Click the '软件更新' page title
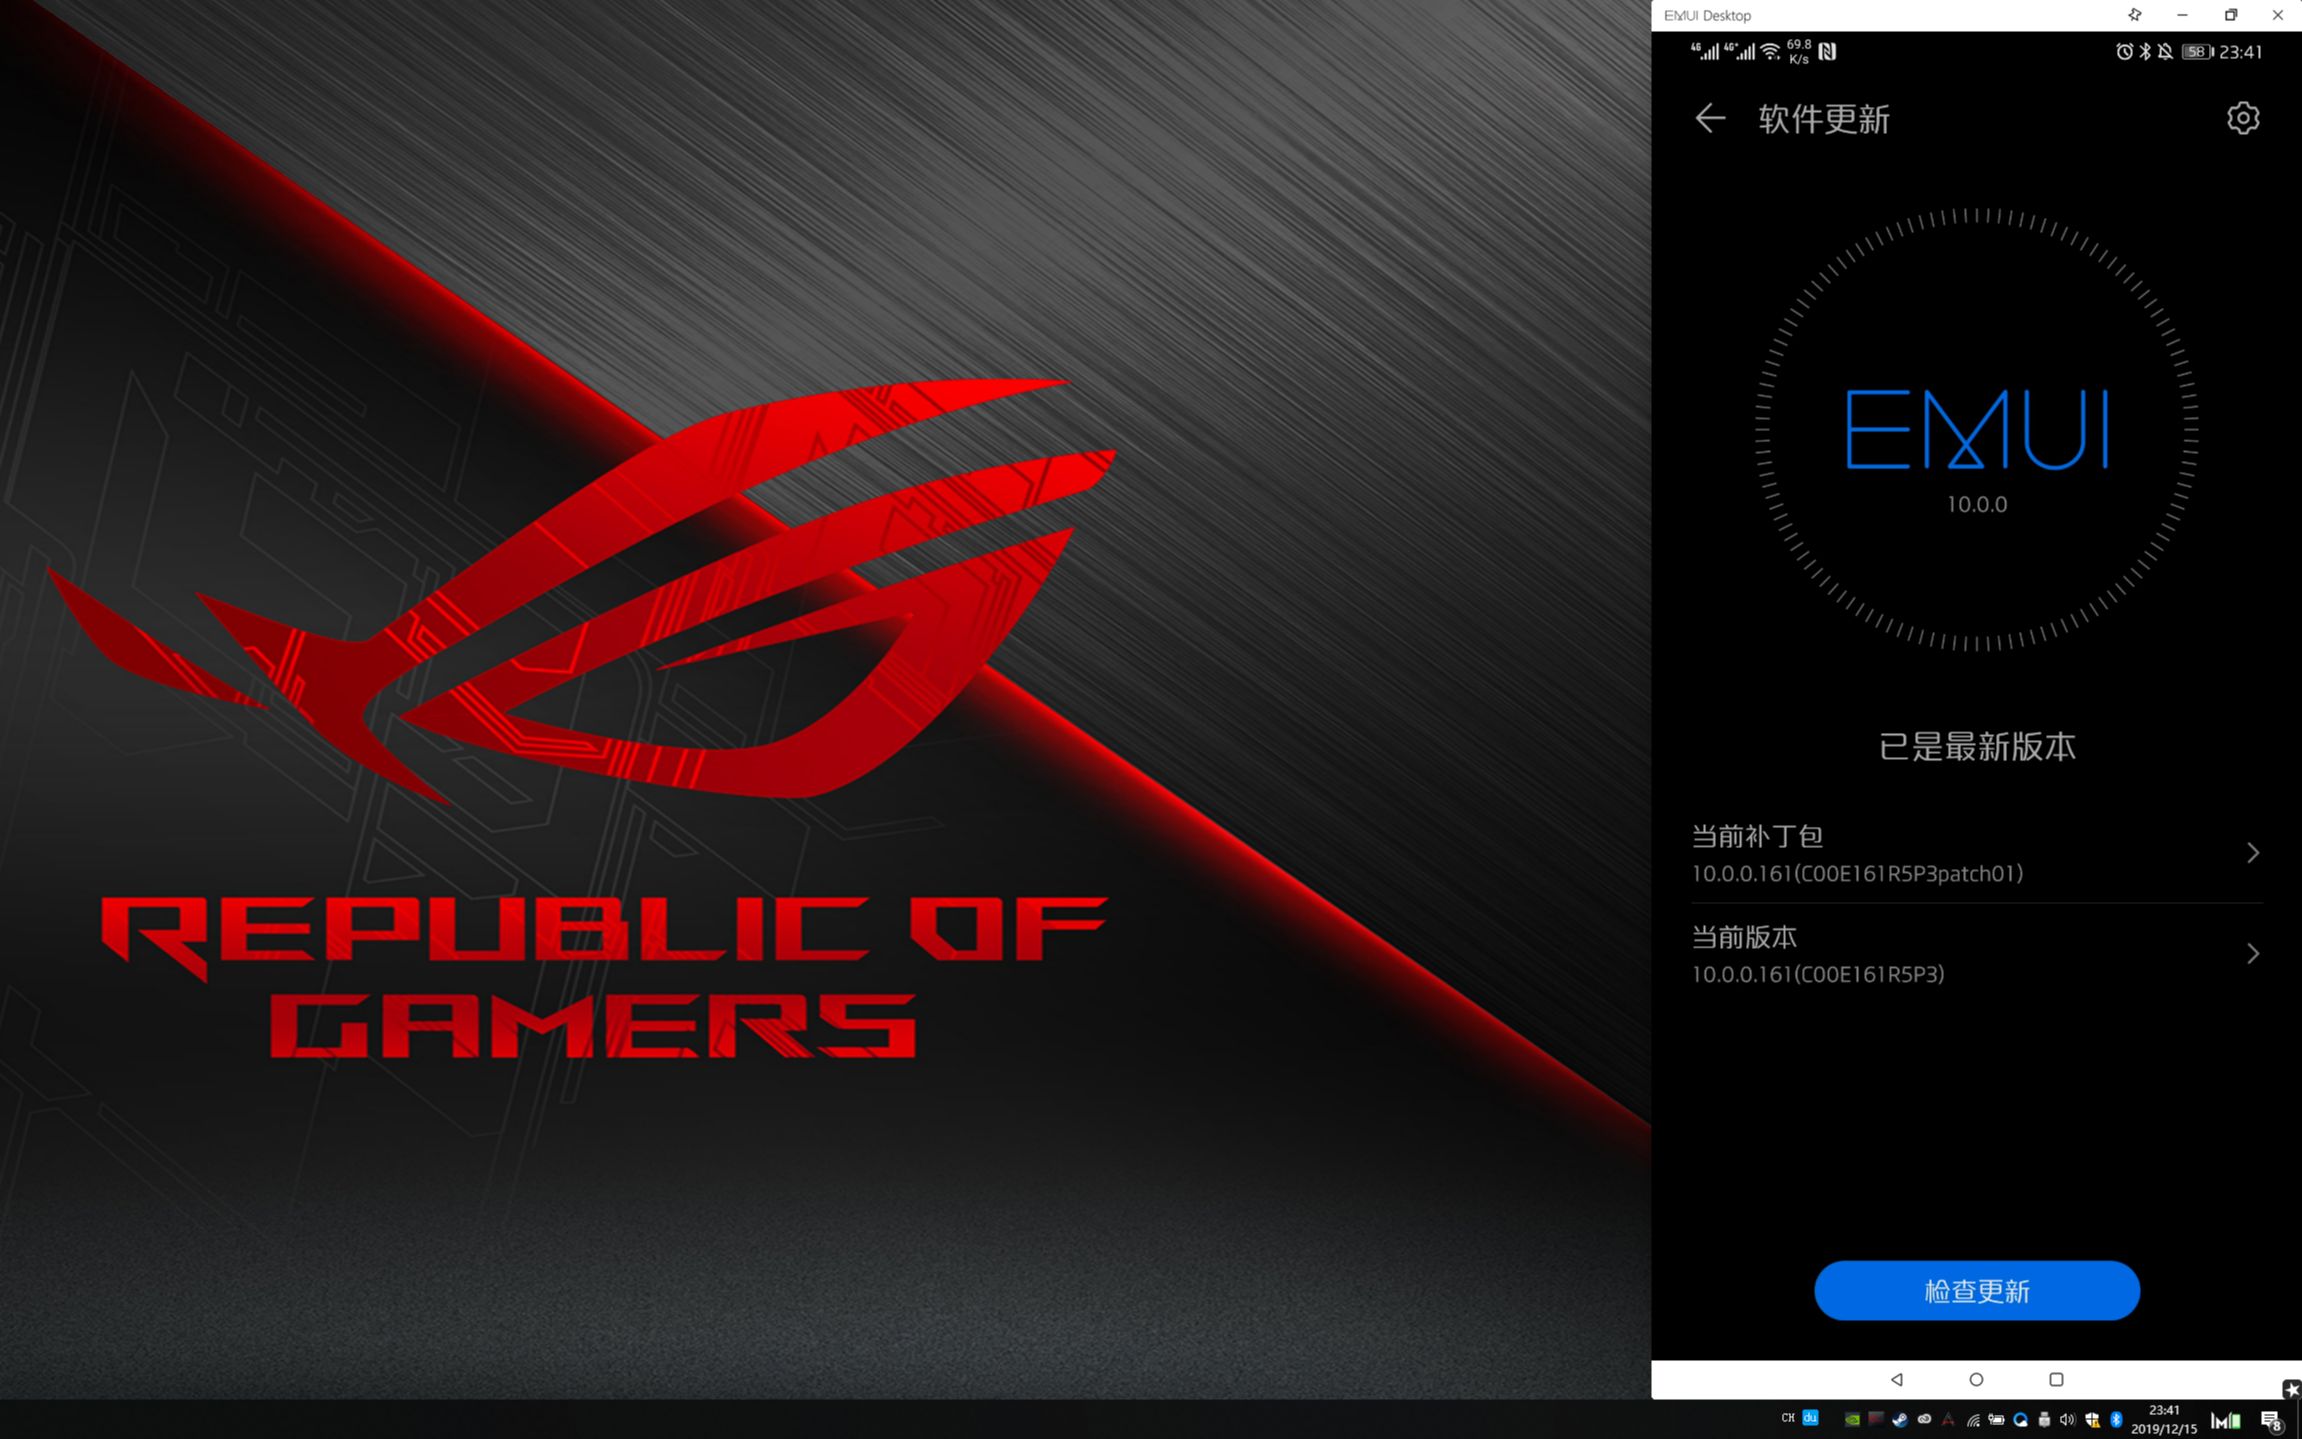Viewport: 2302px width, 1439px height. [1824, 119]
